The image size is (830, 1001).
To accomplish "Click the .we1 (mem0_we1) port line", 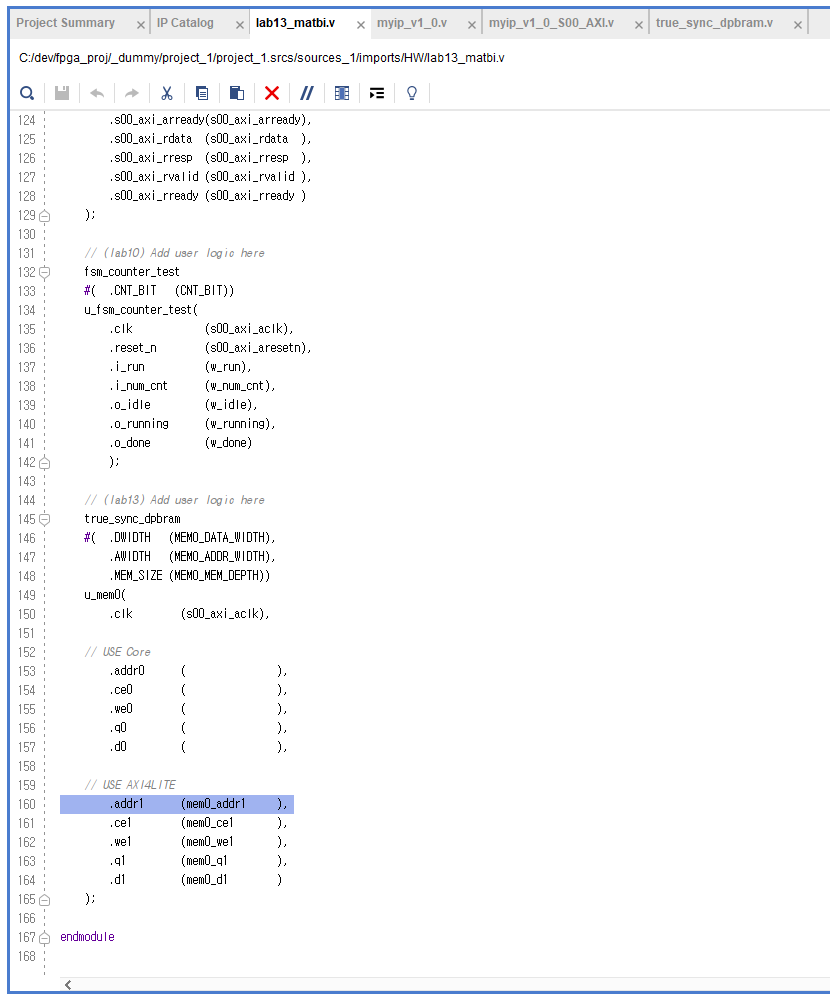I will (198, 842).
